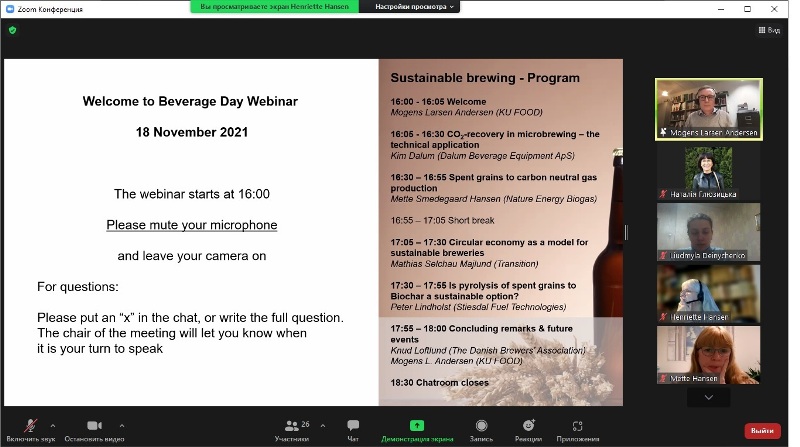The width and height of the screenshot is (800, 447).
Task: Click 'Kim Dalum (Dalum Beverage Equipment ApS)' line
Action: coord(483,156)
